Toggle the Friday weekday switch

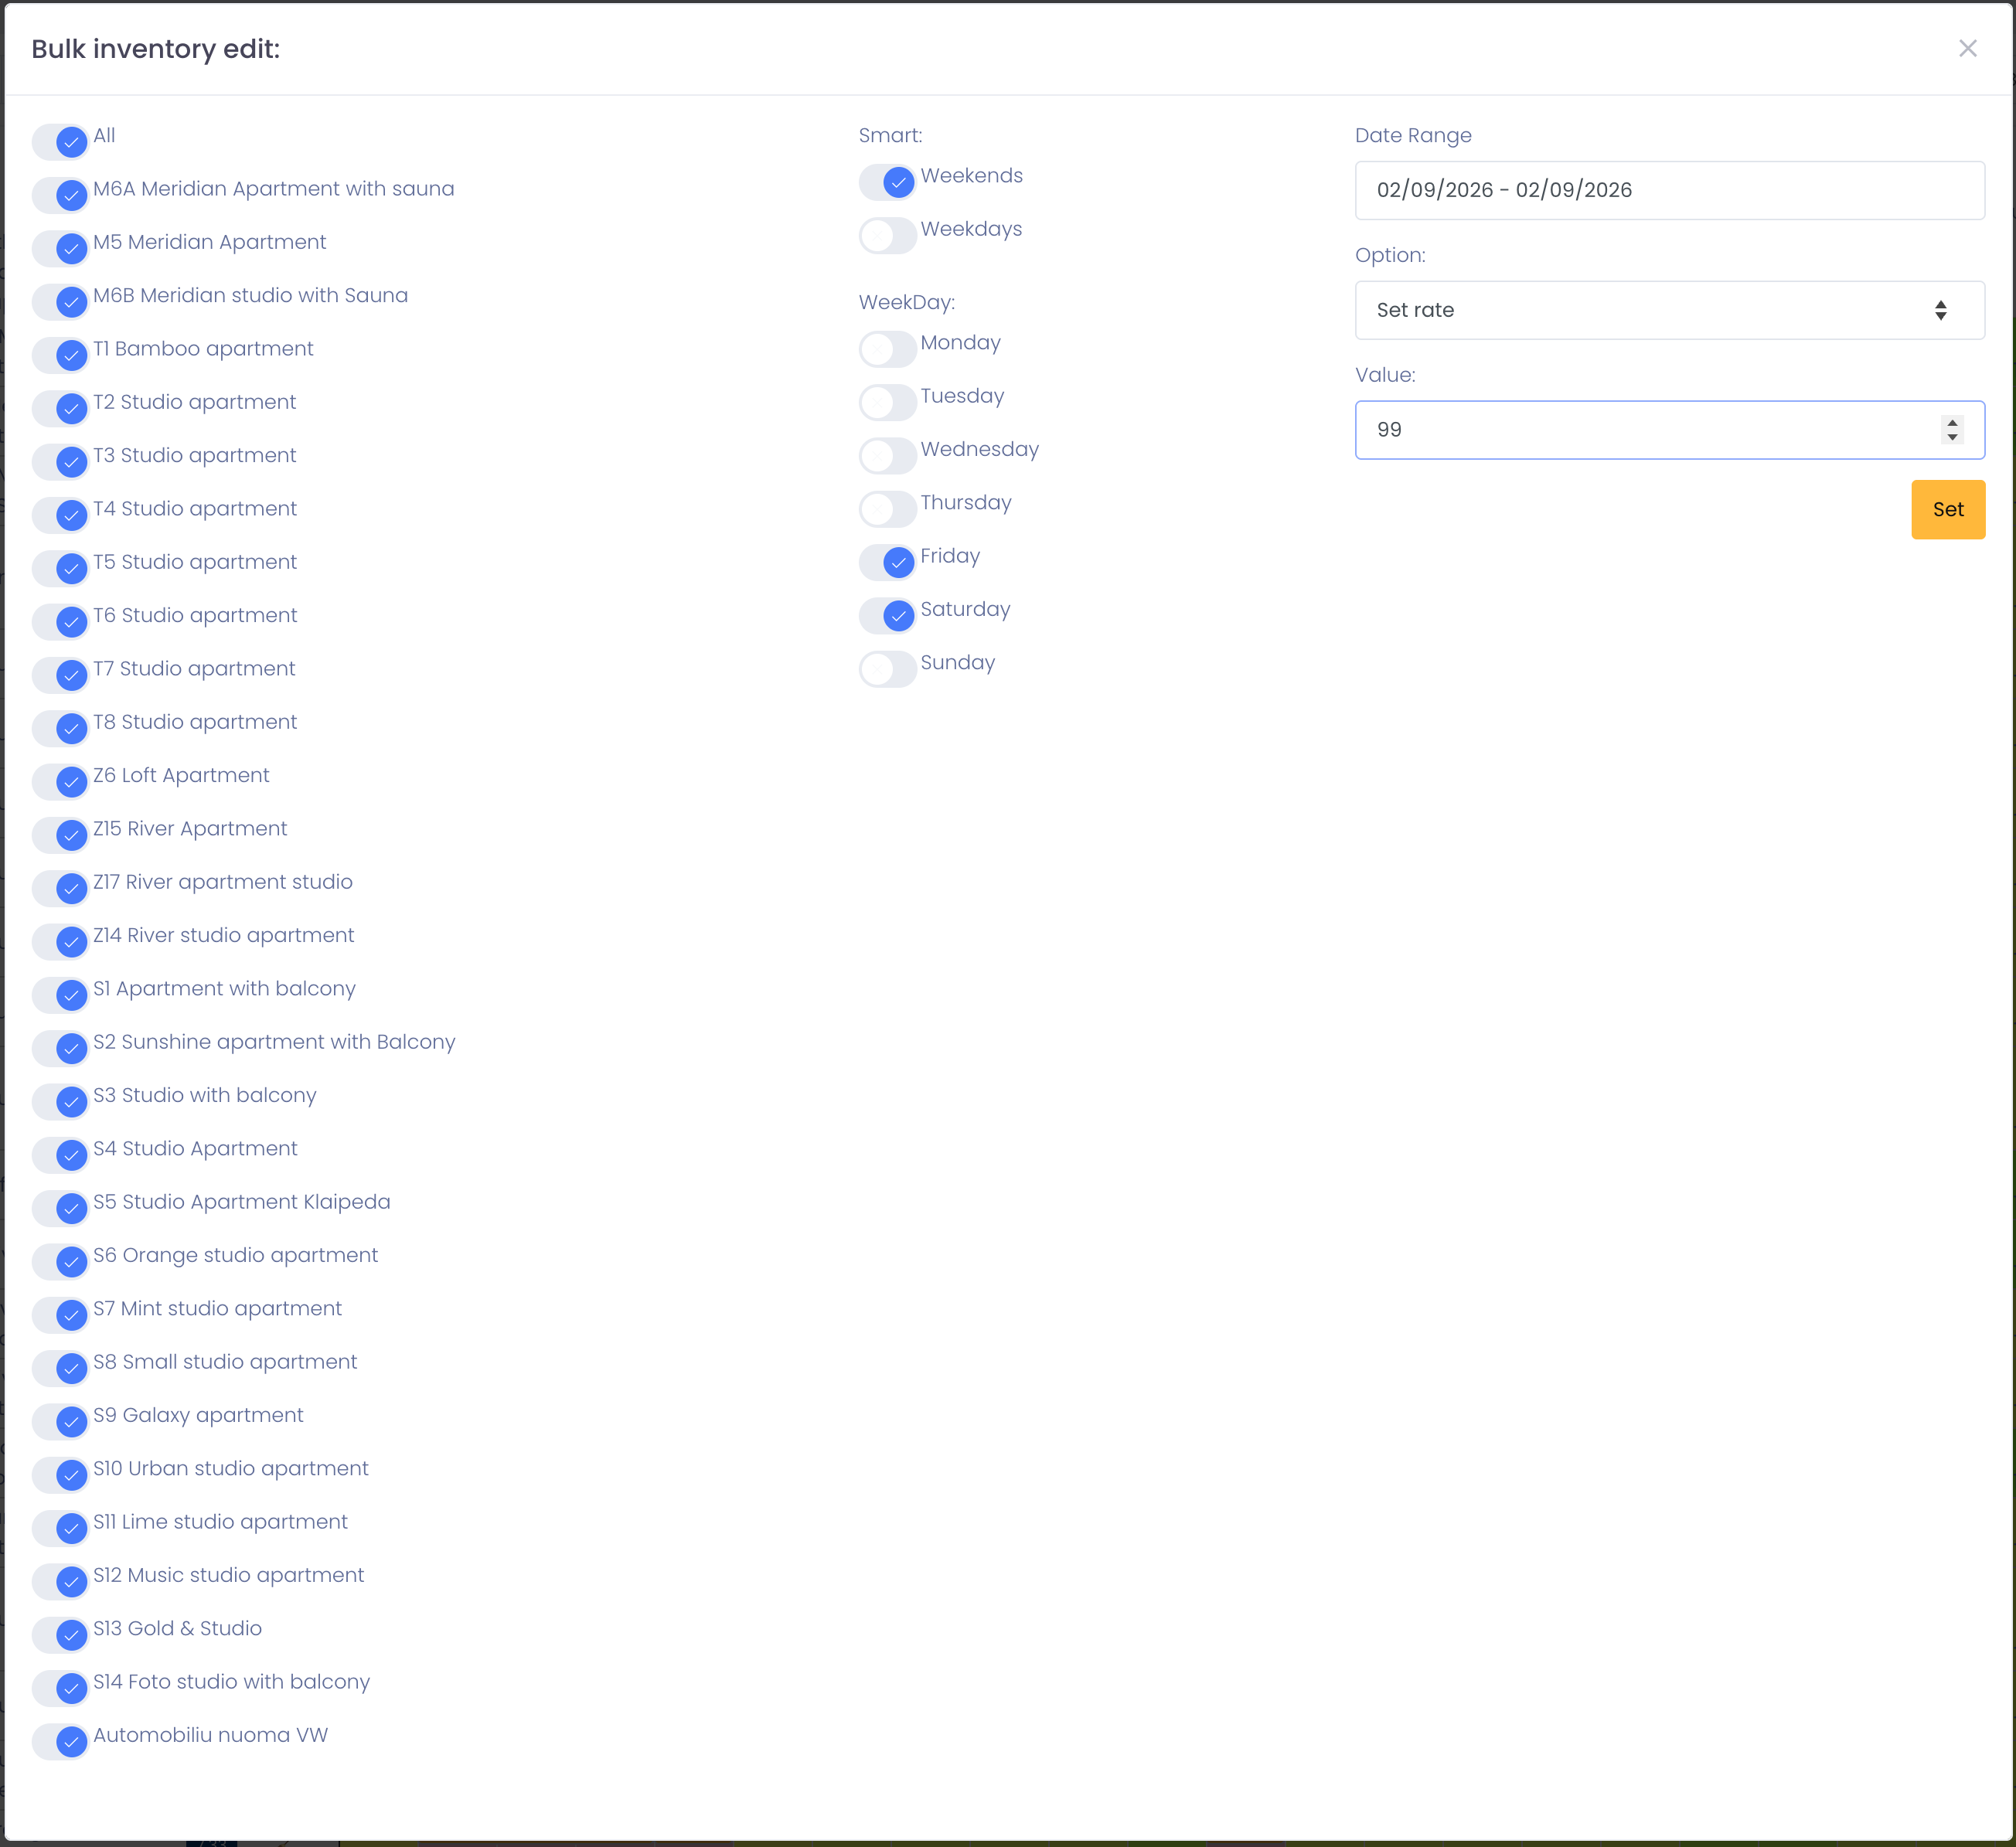[887, 562]
